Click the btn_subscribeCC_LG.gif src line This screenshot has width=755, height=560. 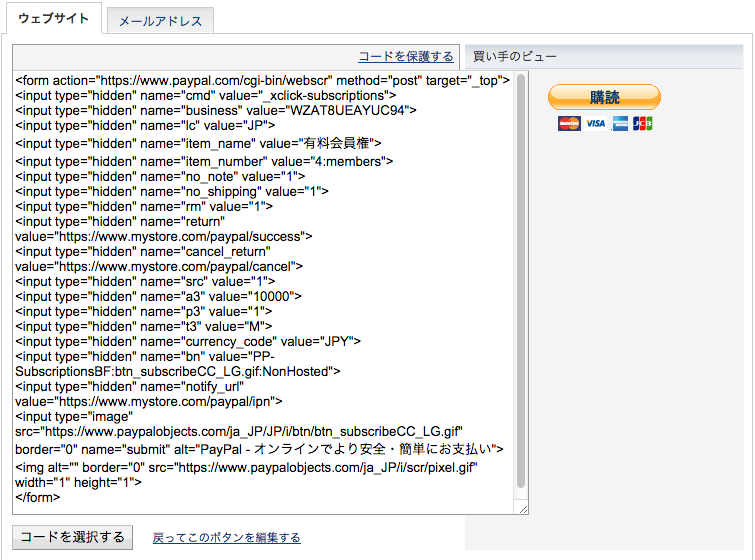[239, 431]
